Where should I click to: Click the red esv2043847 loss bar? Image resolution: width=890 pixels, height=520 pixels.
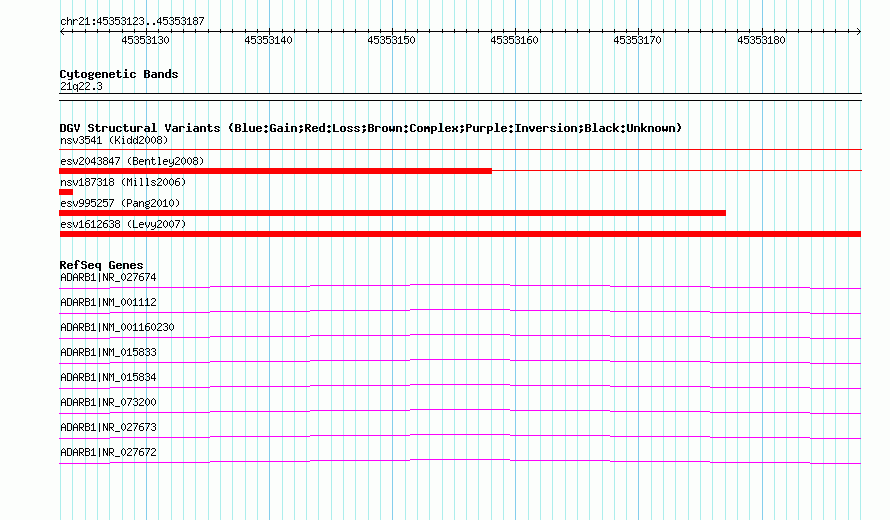pos(275,171)
